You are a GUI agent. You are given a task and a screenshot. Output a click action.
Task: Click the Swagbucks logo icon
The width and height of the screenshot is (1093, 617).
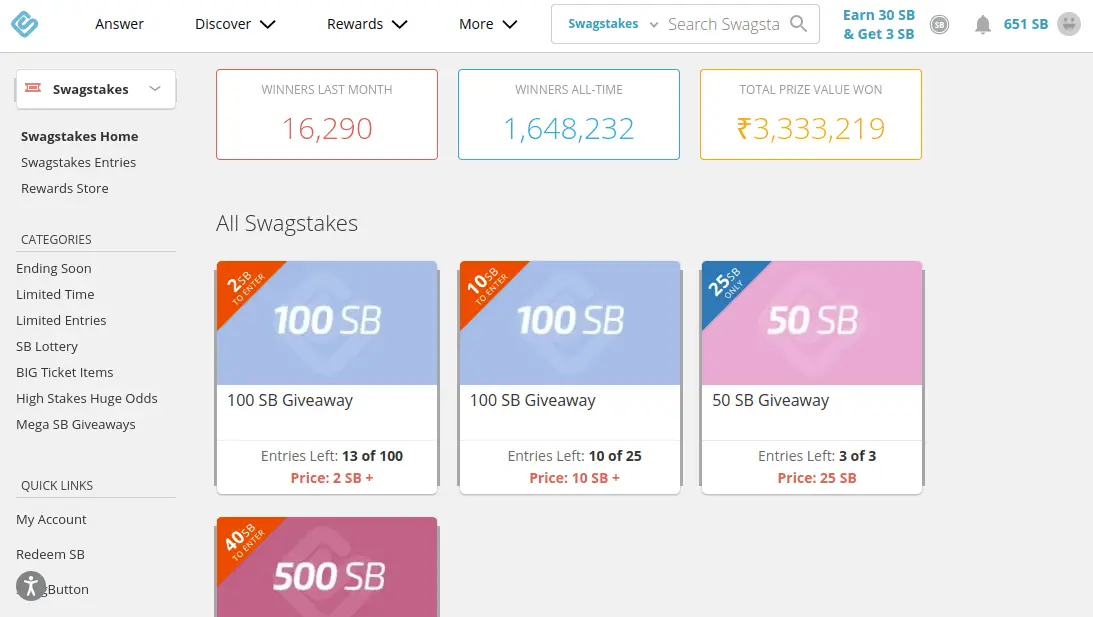[25, 24]
